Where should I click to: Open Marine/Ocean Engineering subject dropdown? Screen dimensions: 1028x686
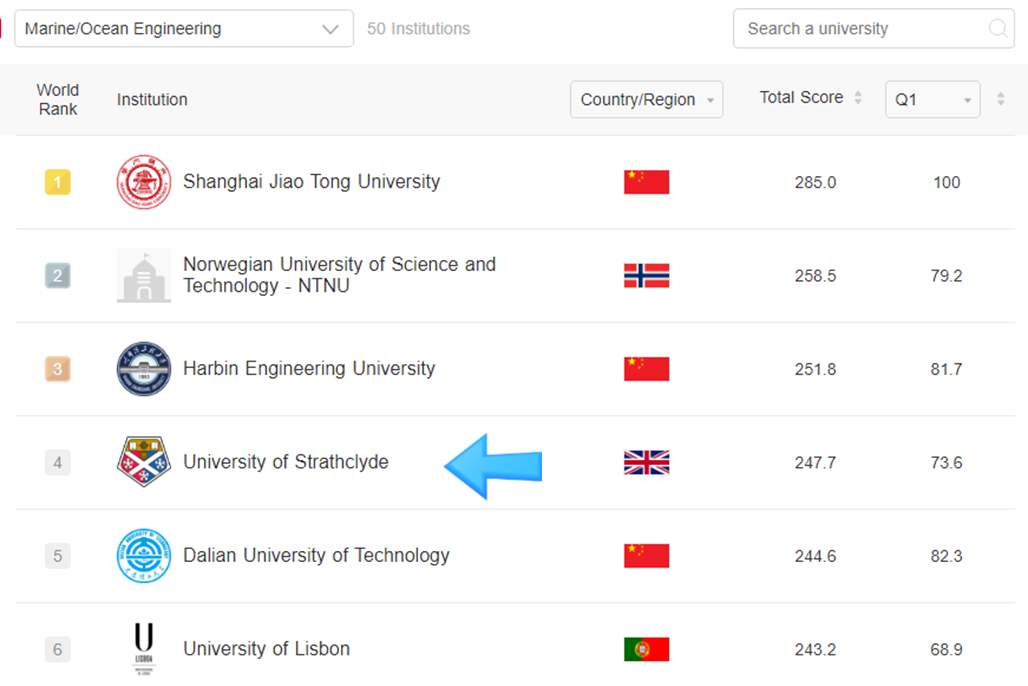[x=184, y=29]
